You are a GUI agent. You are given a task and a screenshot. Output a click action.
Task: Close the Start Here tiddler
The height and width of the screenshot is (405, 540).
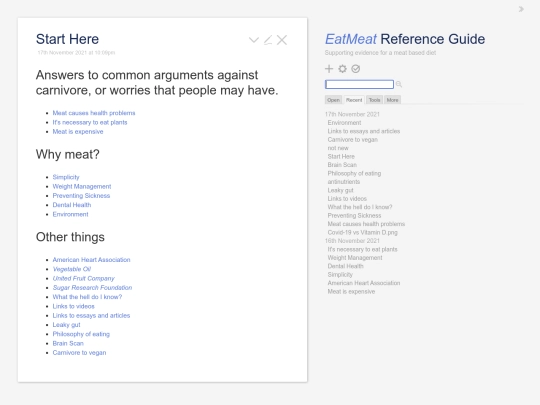click(282, 40)
